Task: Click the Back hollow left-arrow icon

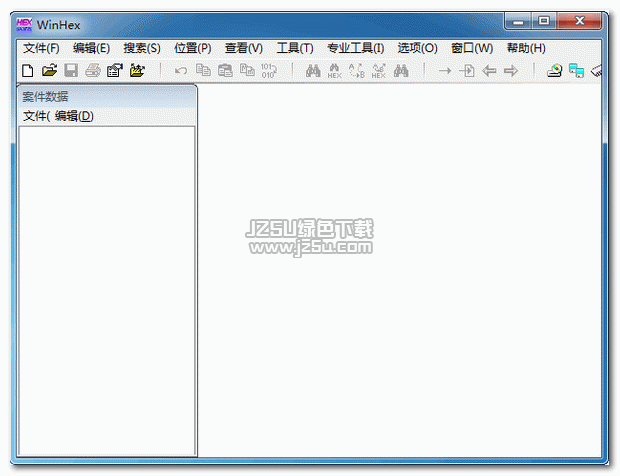Action: (x=489, y=71)
